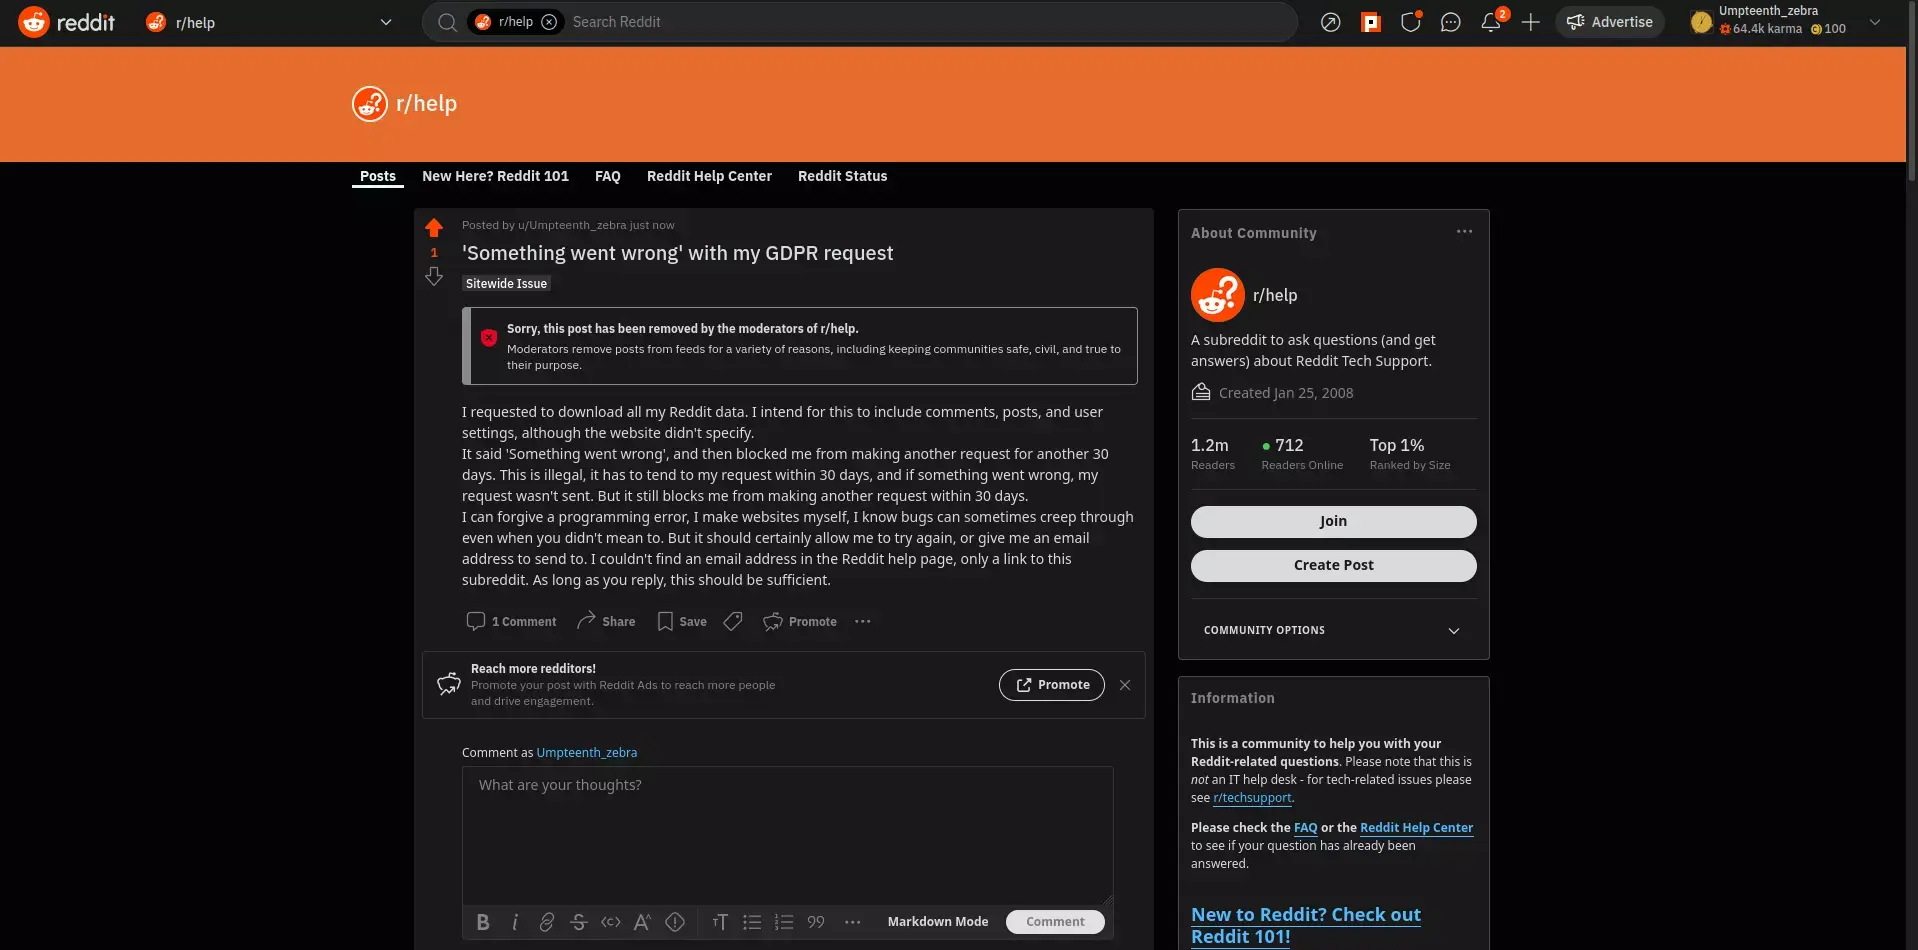Expand the user account menu
This screenshot has width=1918, height=950.
coord(1875,22)
